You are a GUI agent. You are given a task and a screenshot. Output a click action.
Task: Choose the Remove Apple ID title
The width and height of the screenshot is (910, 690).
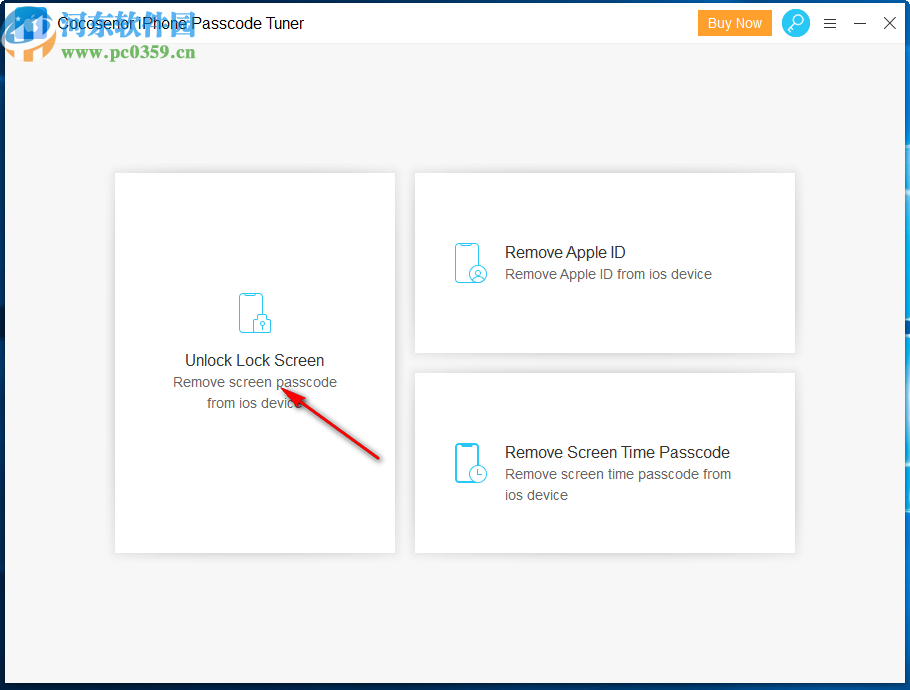pos(565,252)
